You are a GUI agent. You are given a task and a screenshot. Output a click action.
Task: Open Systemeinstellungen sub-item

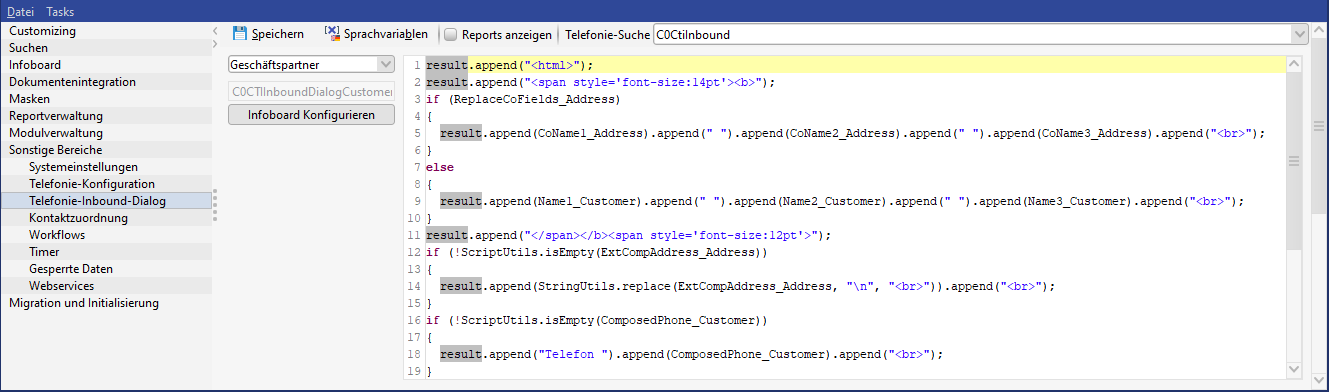pos(83,167)
